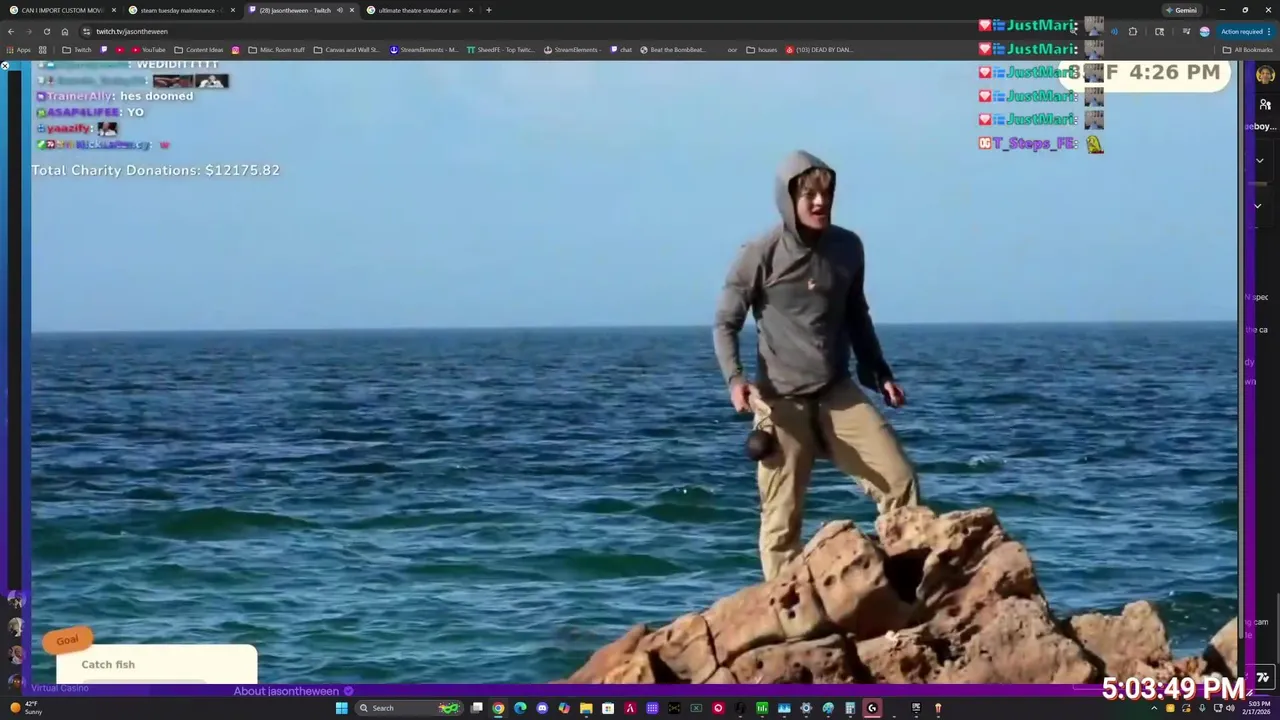Open the Twitch bookmarks folder

[x=77, y=50]
